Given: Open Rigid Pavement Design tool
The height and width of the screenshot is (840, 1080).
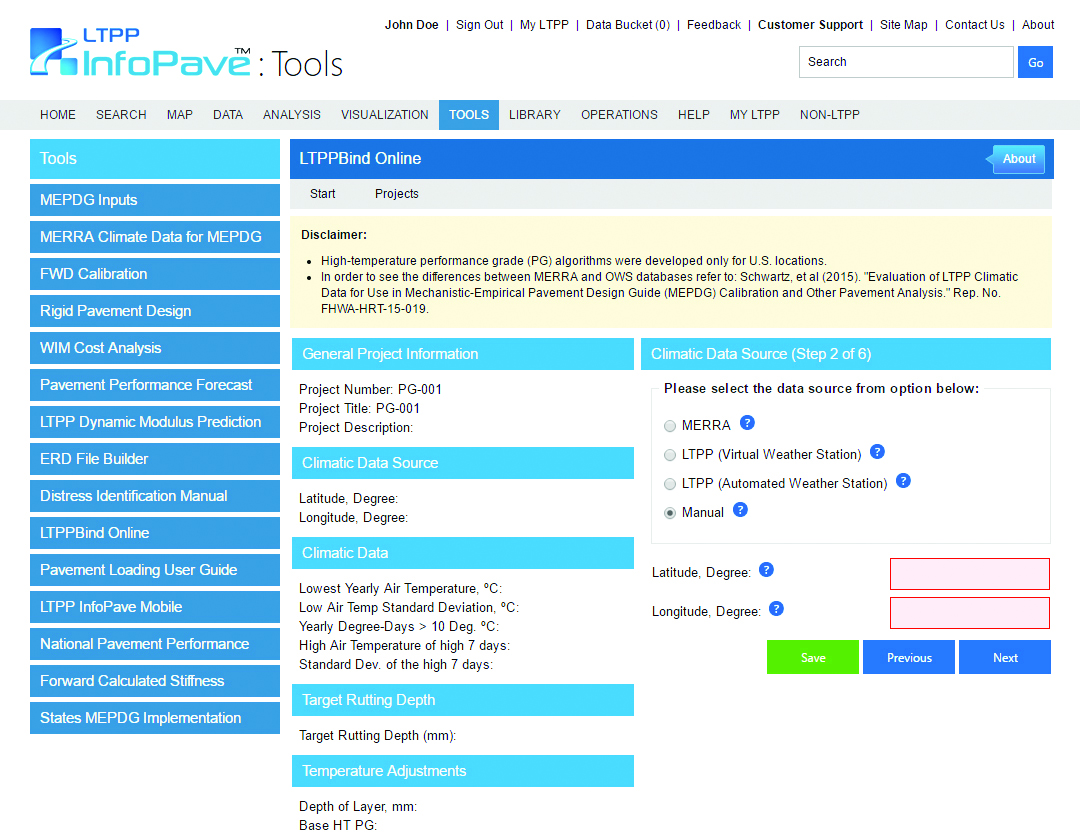Looking at the screenshot, I should (155, 311).
